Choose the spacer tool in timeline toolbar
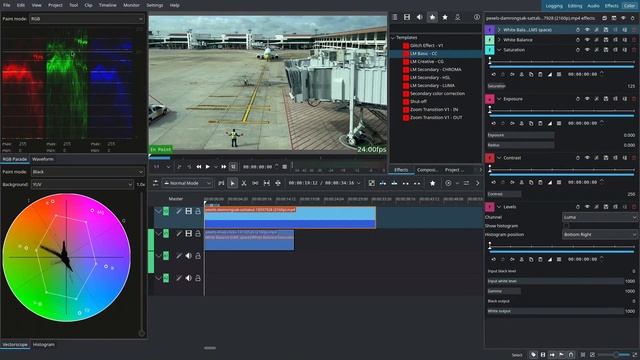This screenshot has width=640, height=360. click(x=255, y=183)
